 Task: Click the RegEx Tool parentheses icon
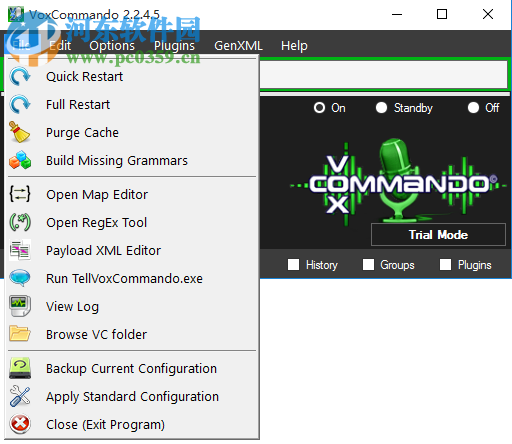pyautogui.click(x=20, y=222)
